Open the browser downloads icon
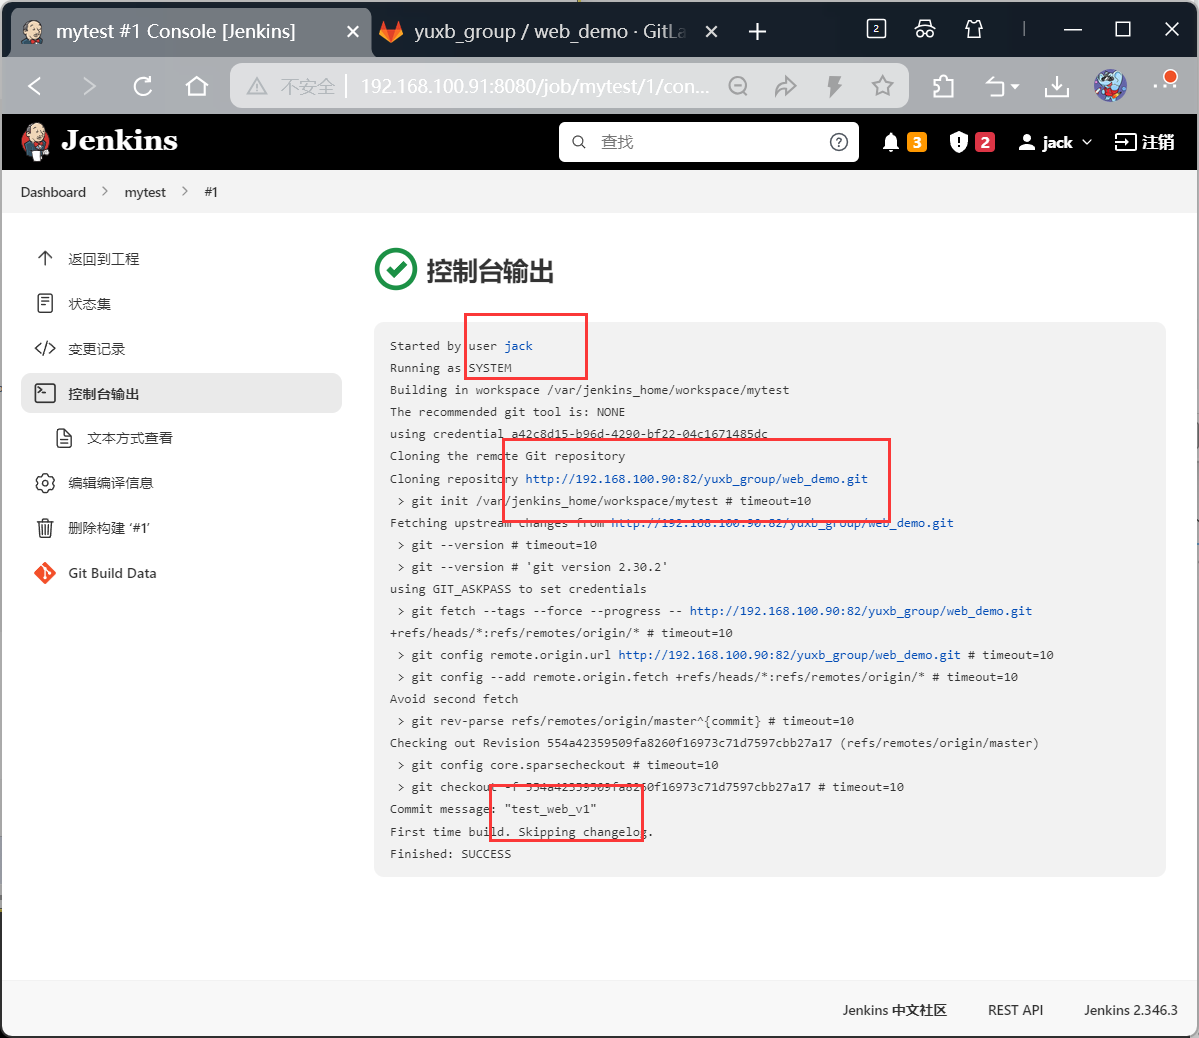The height and width of the screenshot is (1038, 1199). click(1057, 86)
